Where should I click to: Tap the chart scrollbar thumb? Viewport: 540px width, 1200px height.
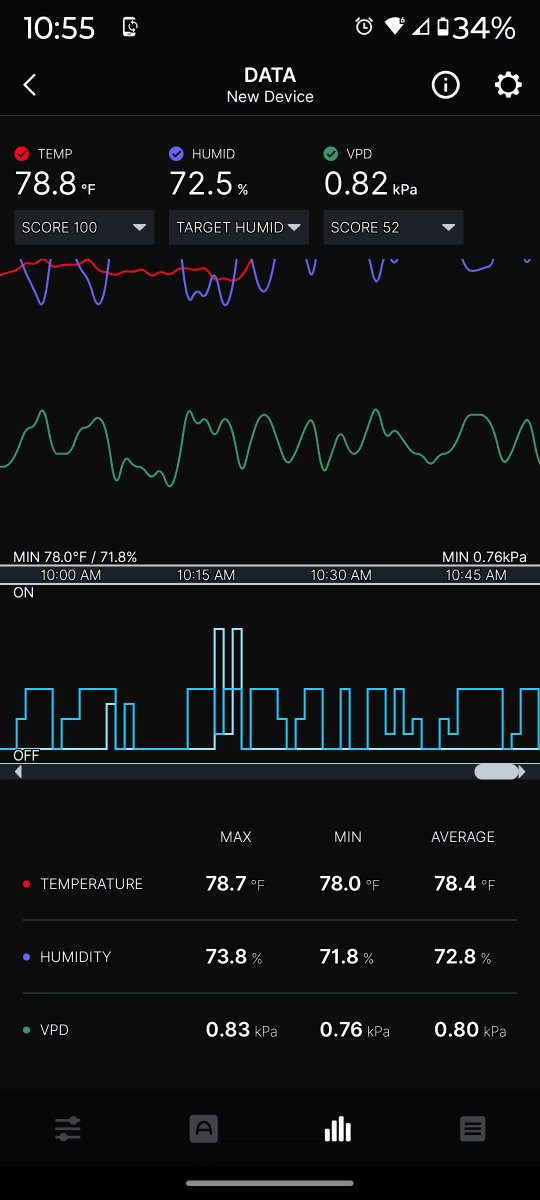click(496, 772)
